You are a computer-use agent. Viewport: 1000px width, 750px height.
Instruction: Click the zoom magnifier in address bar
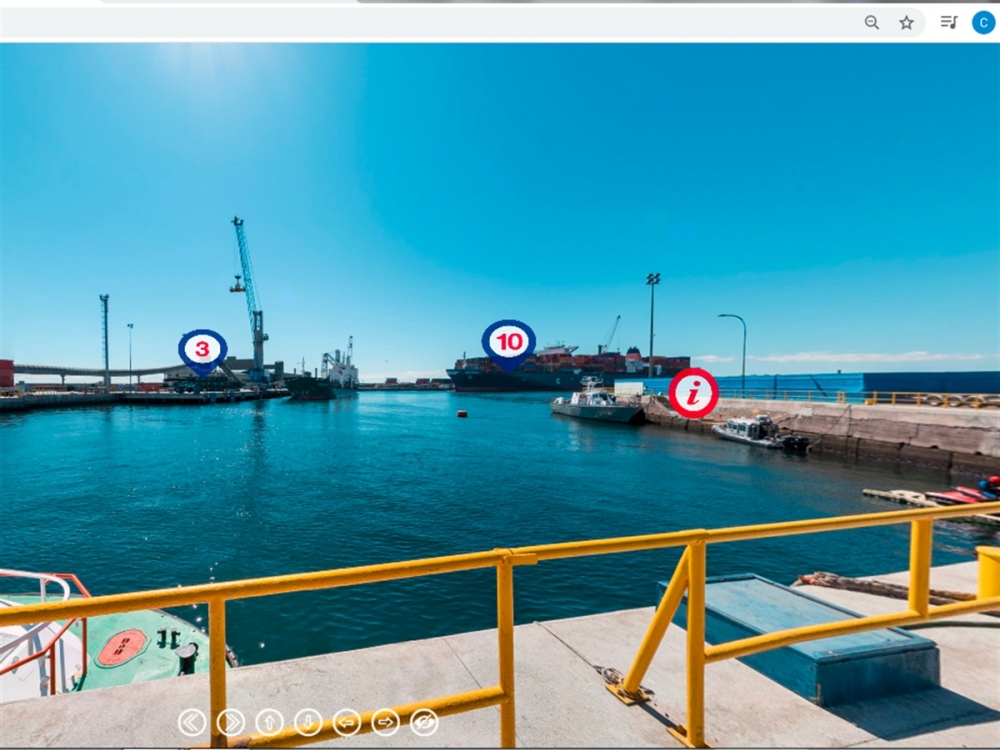(872, 22)
